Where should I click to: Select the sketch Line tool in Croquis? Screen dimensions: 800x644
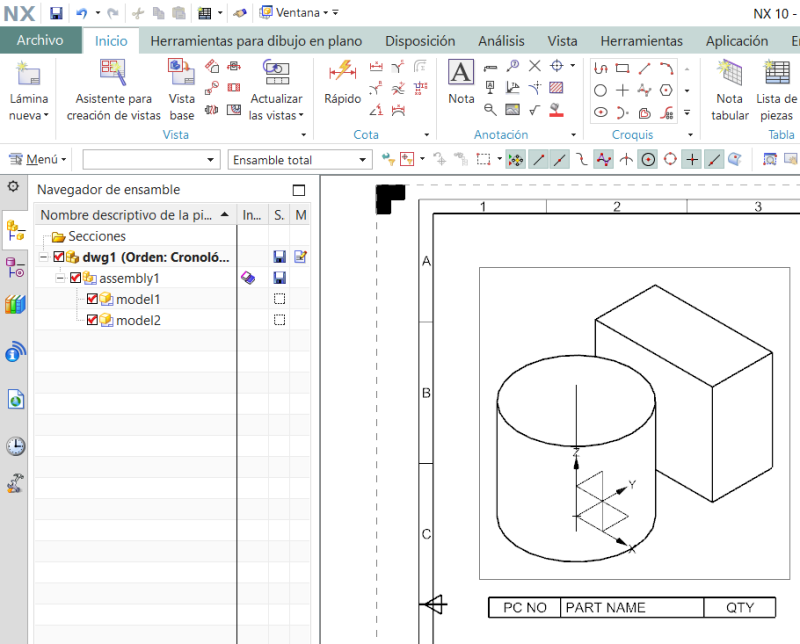coord(644,68)
